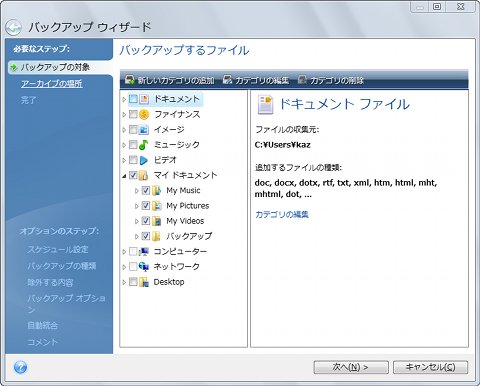Open the 自動統合 optional step
The image size is (480, 386).
tap(42, 325)
